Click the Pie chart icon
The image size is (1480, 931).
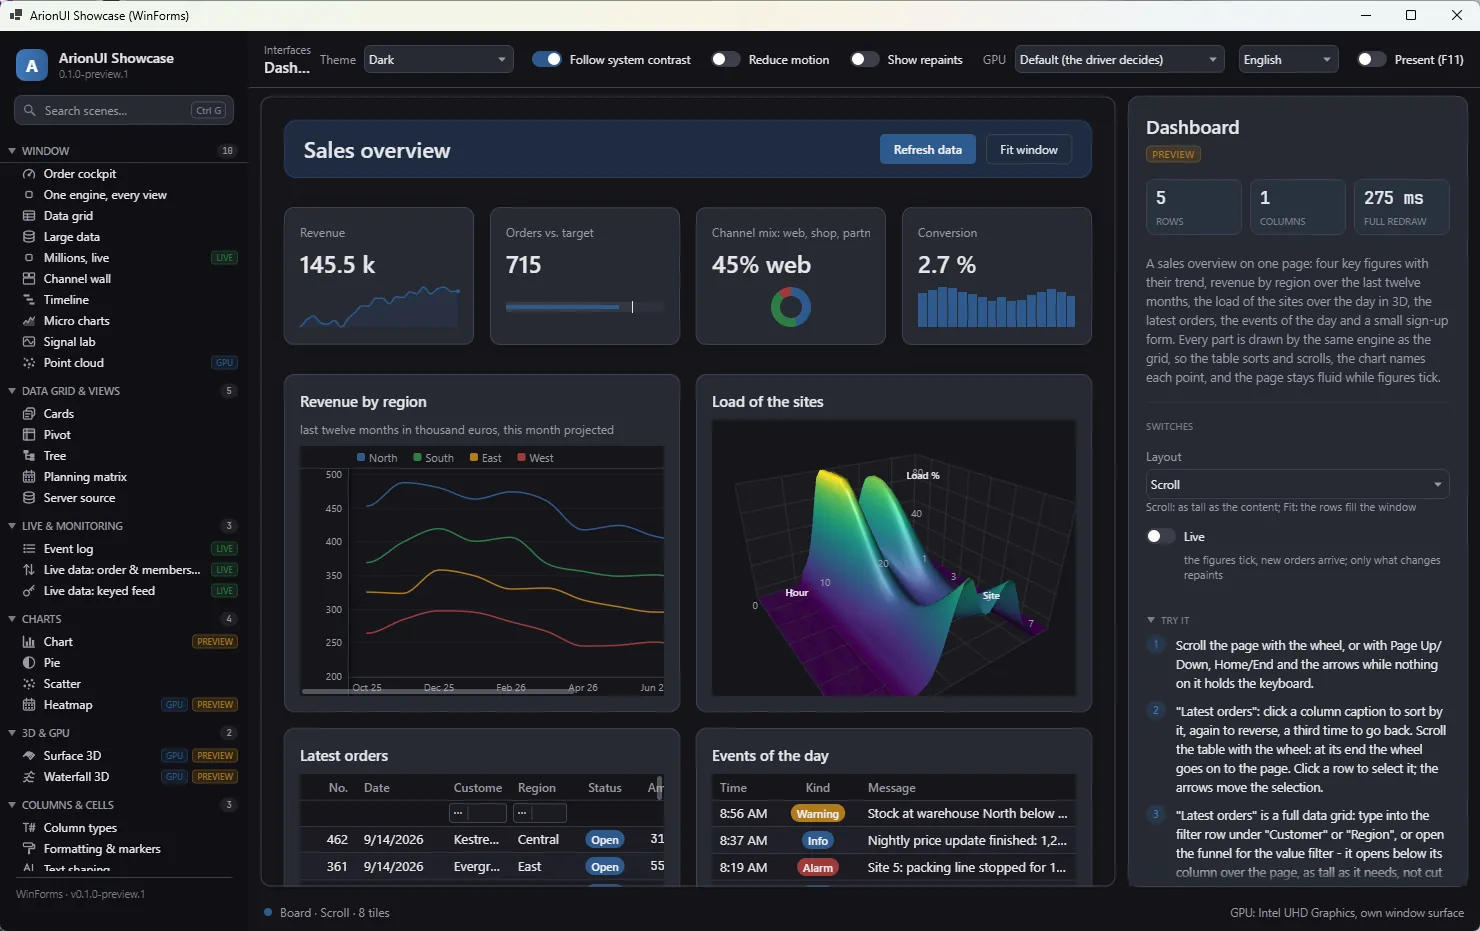point(29,663)
